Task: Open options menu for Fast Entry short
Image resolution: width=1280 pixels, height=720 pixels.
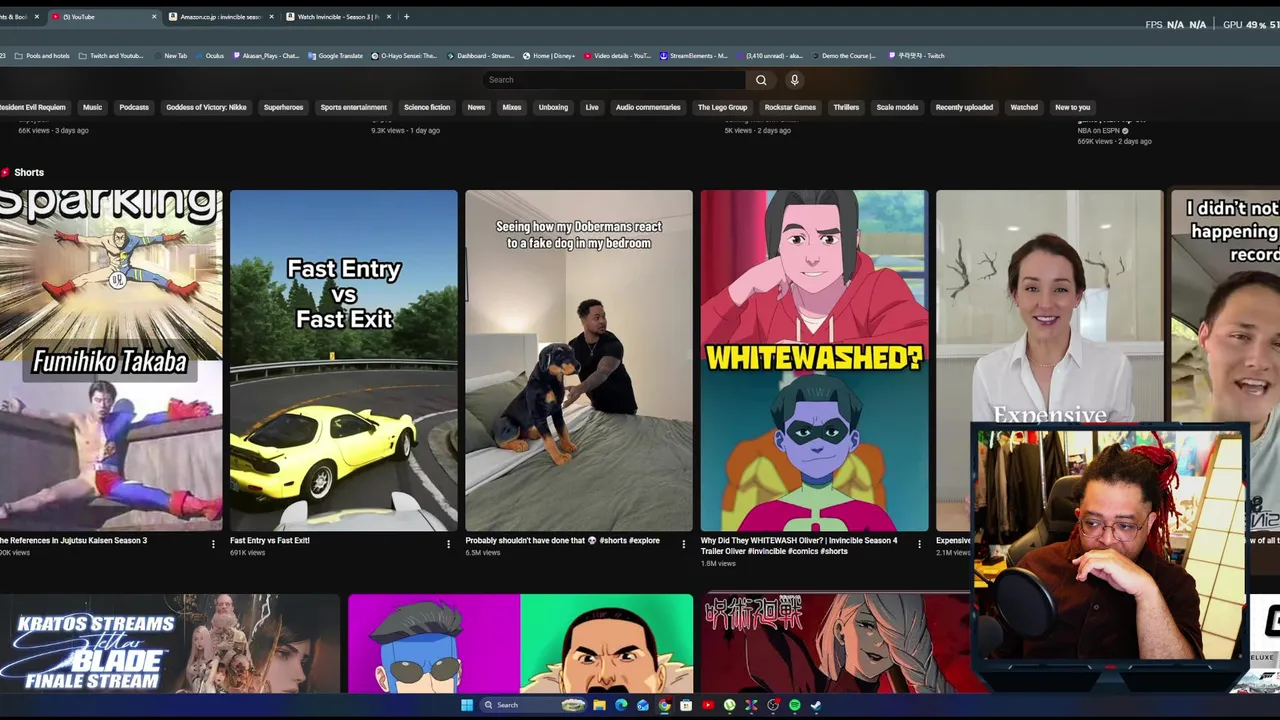Action: coord(448,544)
